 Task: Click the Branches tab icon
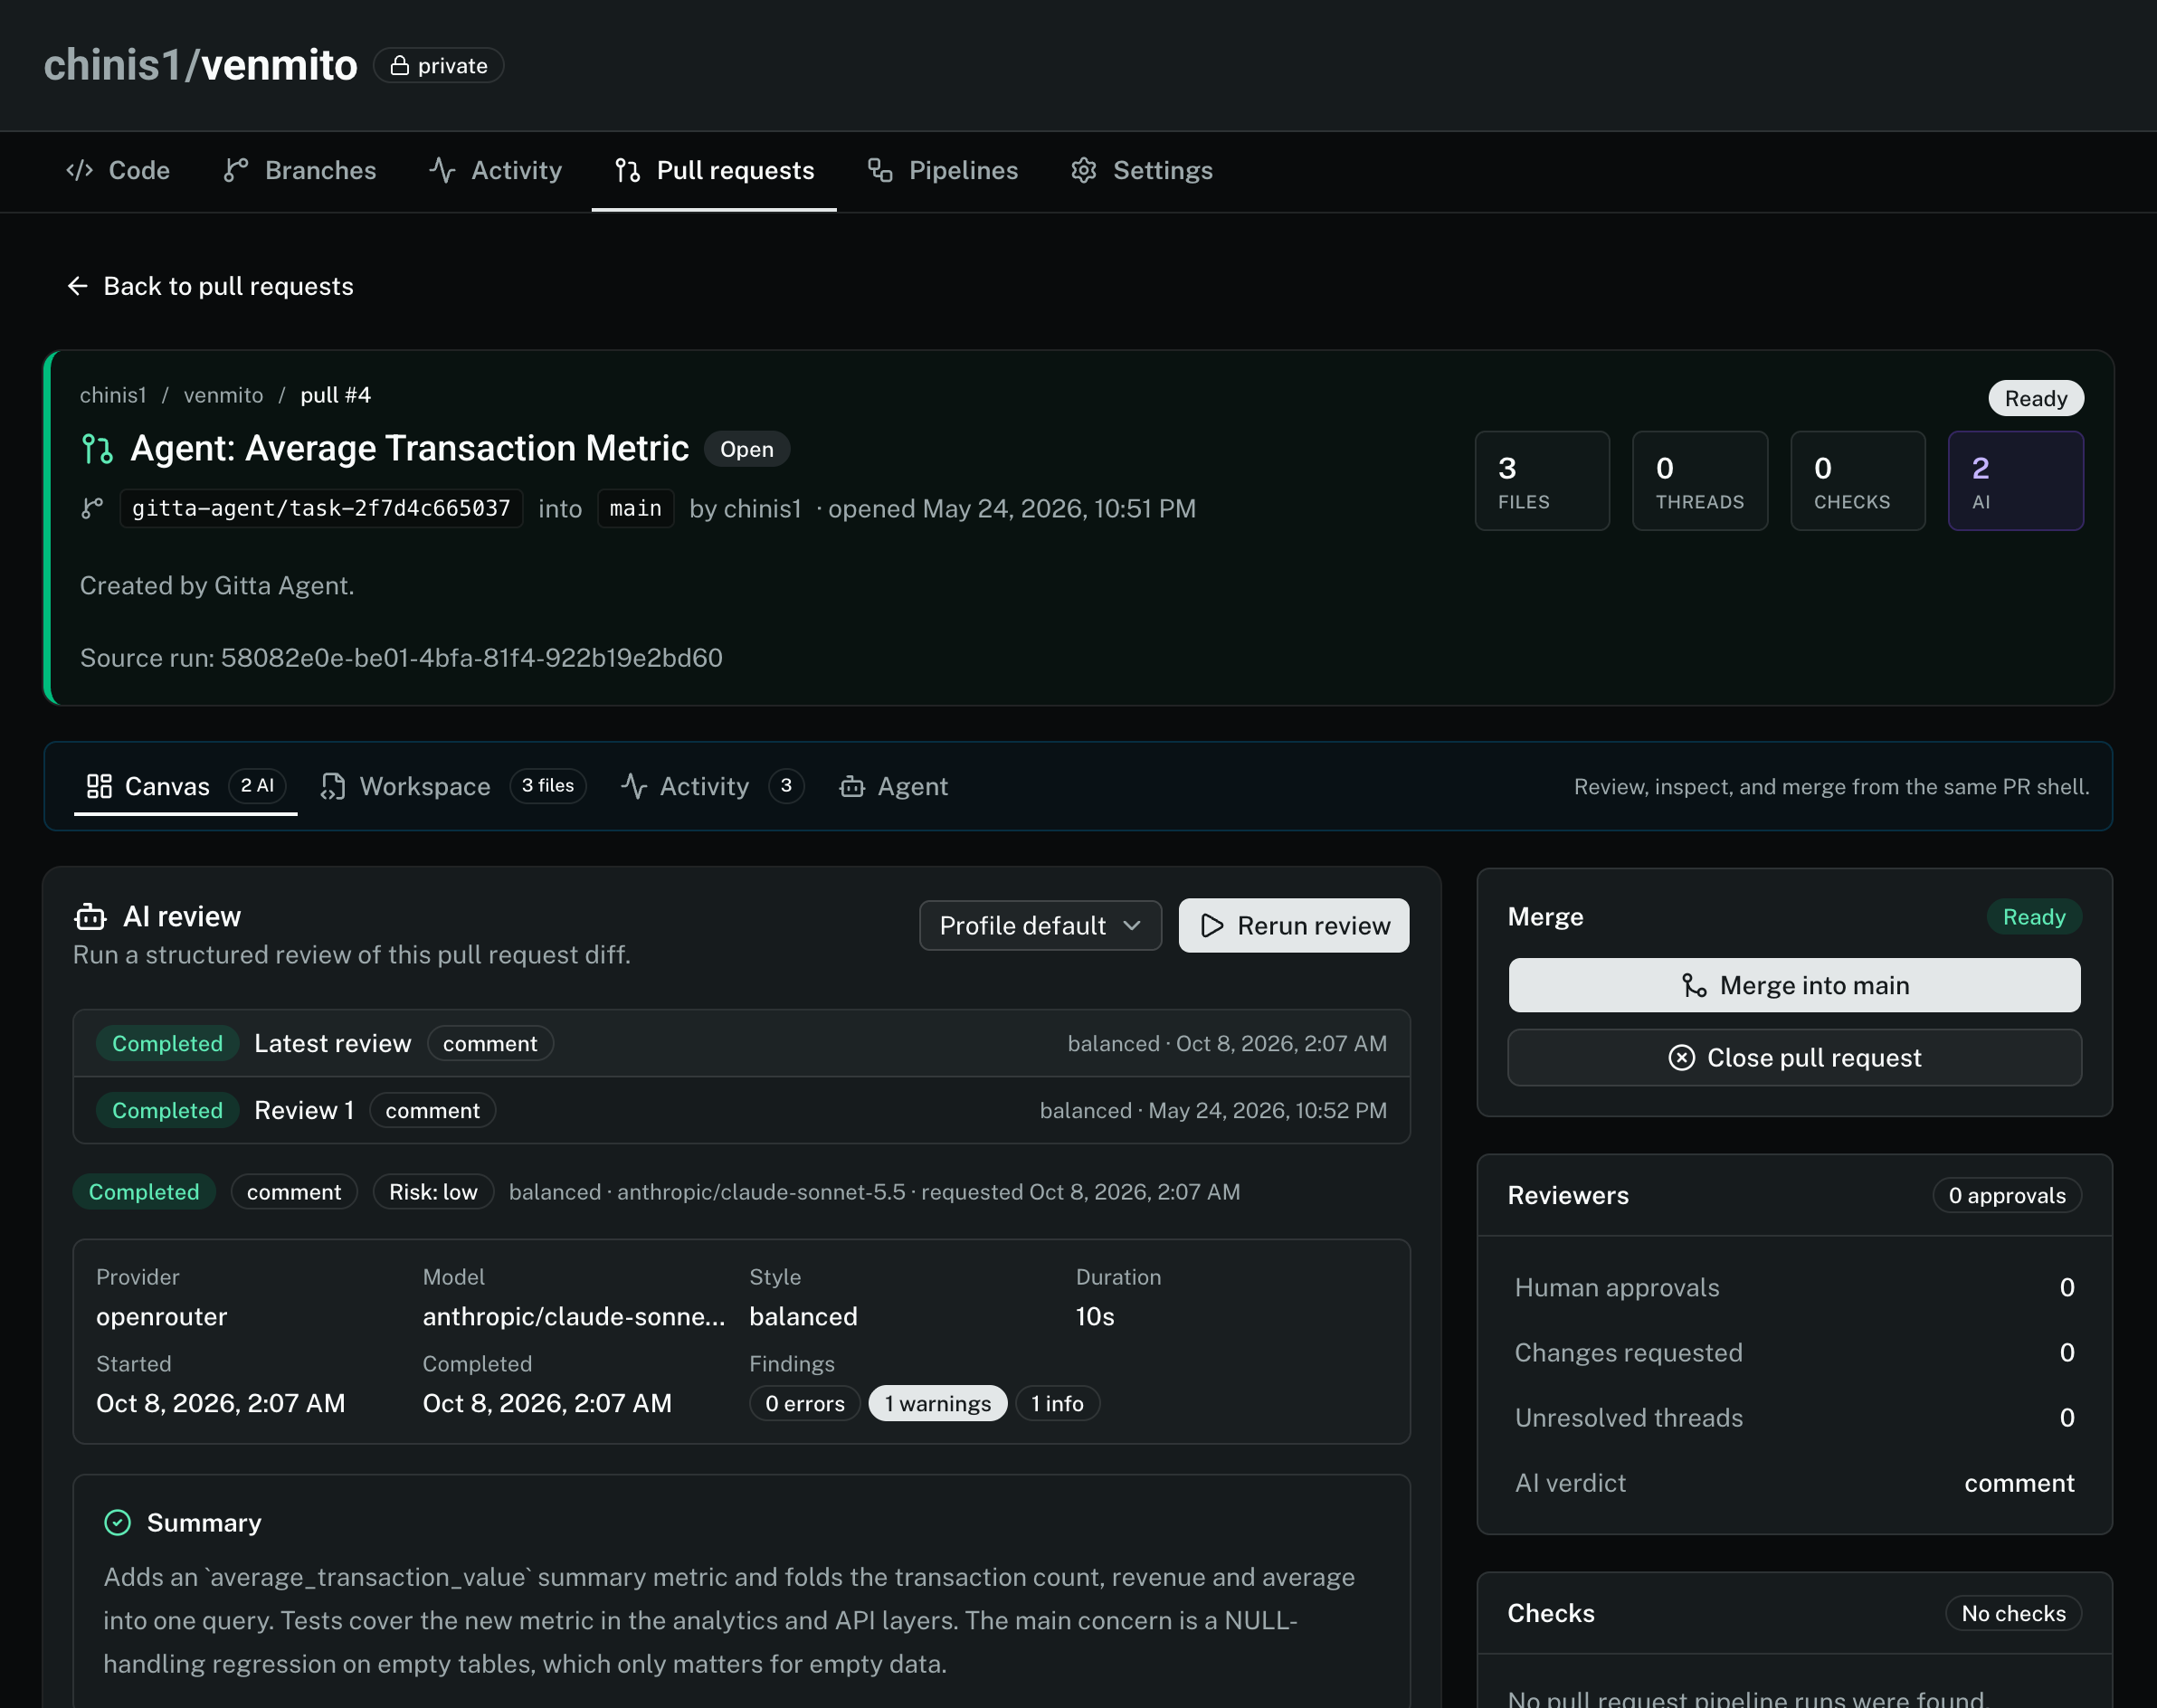(x=235, y=170)
